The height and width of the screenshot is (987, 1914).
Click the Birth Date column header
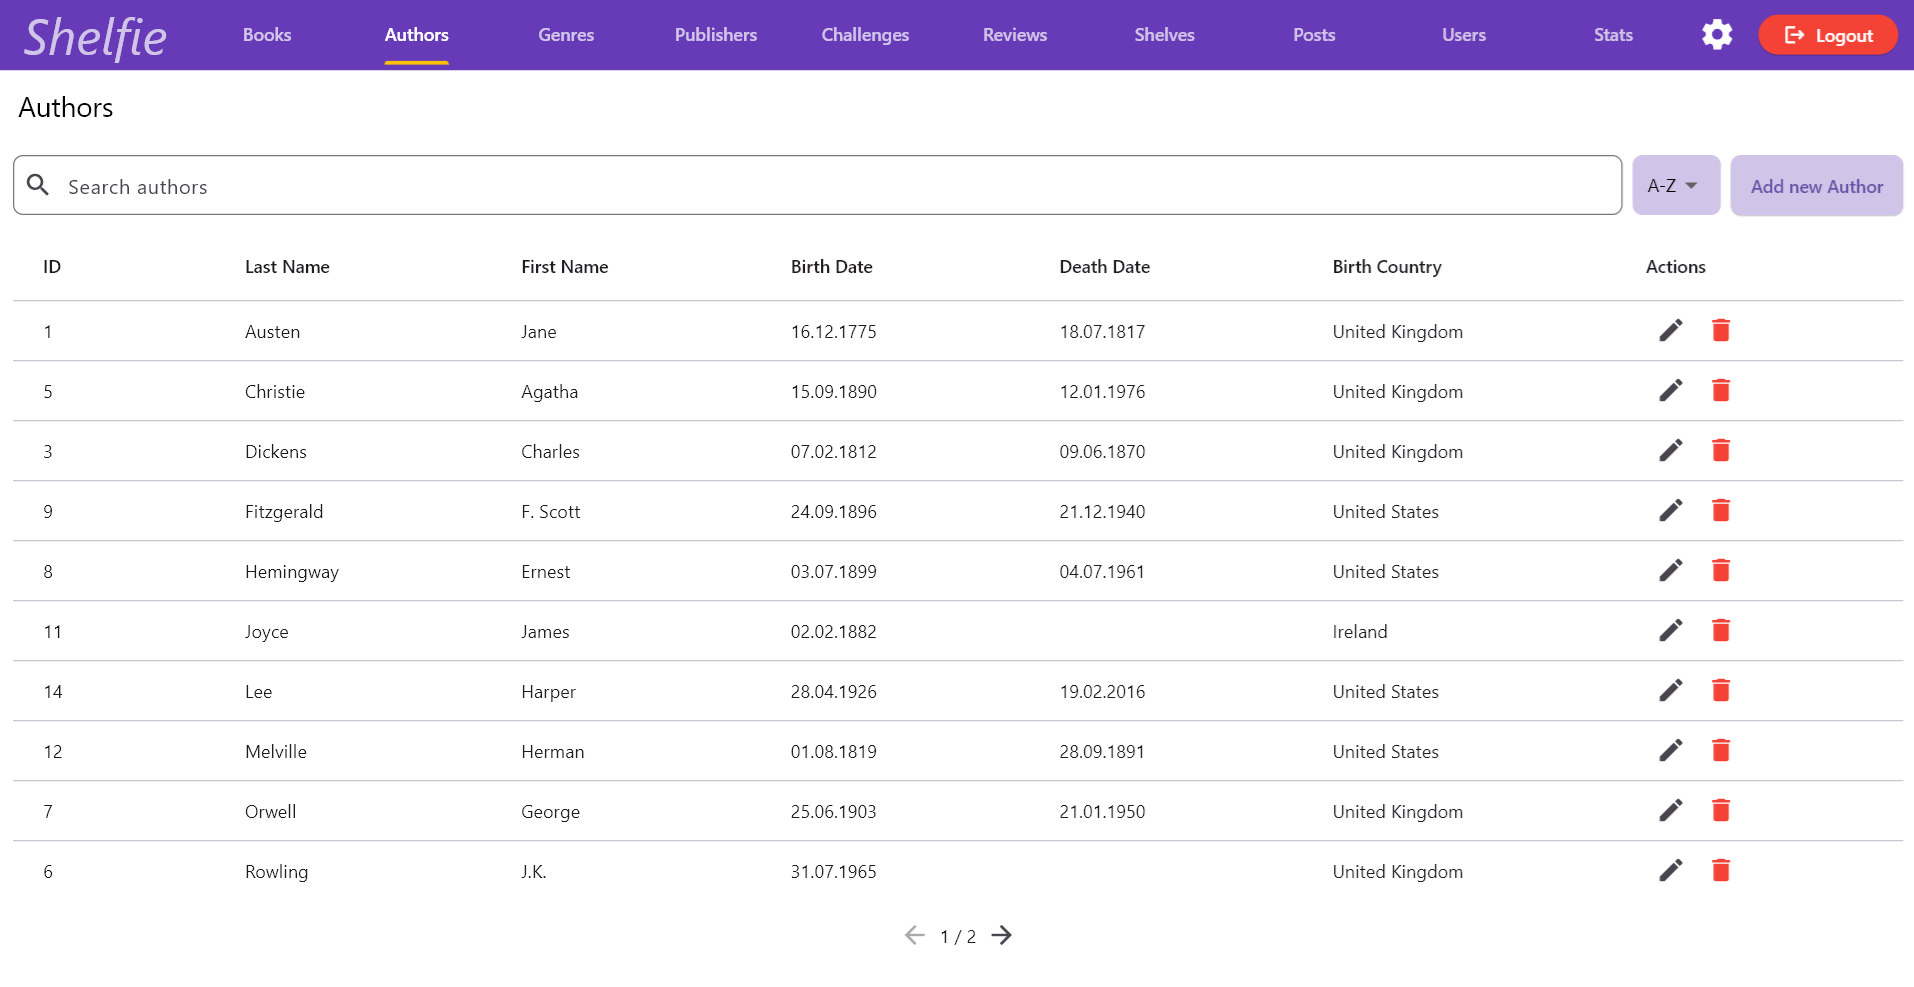point(831,267)
